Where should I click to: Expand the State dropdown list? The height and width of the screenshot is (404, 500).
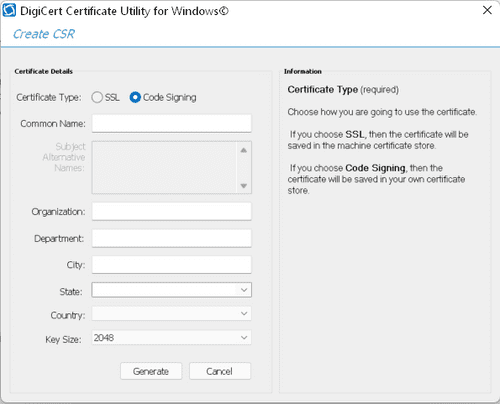click(244, 290)
